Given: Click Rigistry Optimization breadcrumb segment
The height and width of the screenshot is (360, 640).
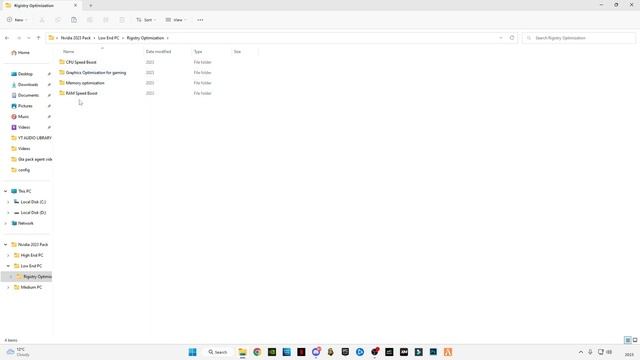Looking at the screenshot, I should click(145, 38).
